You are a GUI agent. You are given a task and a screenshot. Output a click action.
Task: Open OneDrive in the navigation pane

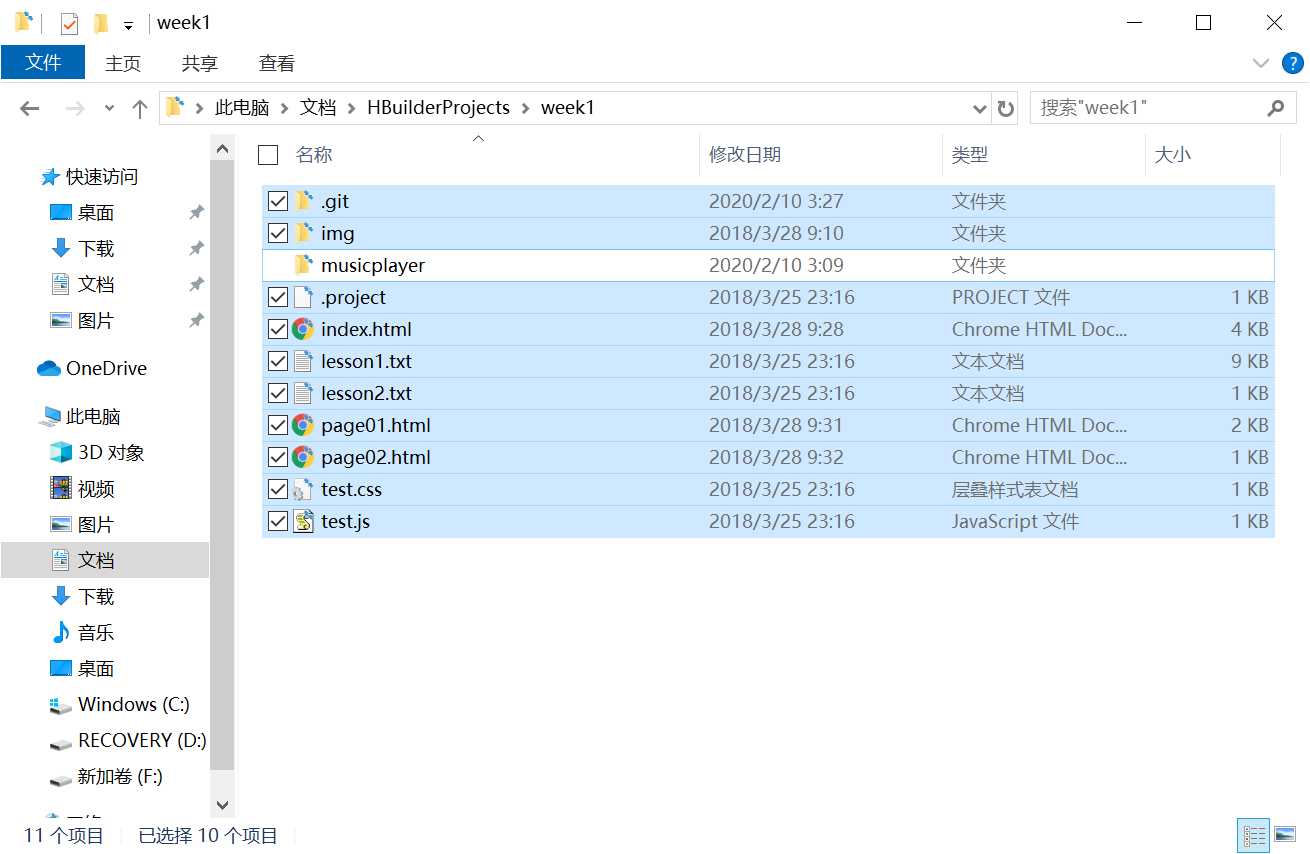pos(106,369)
